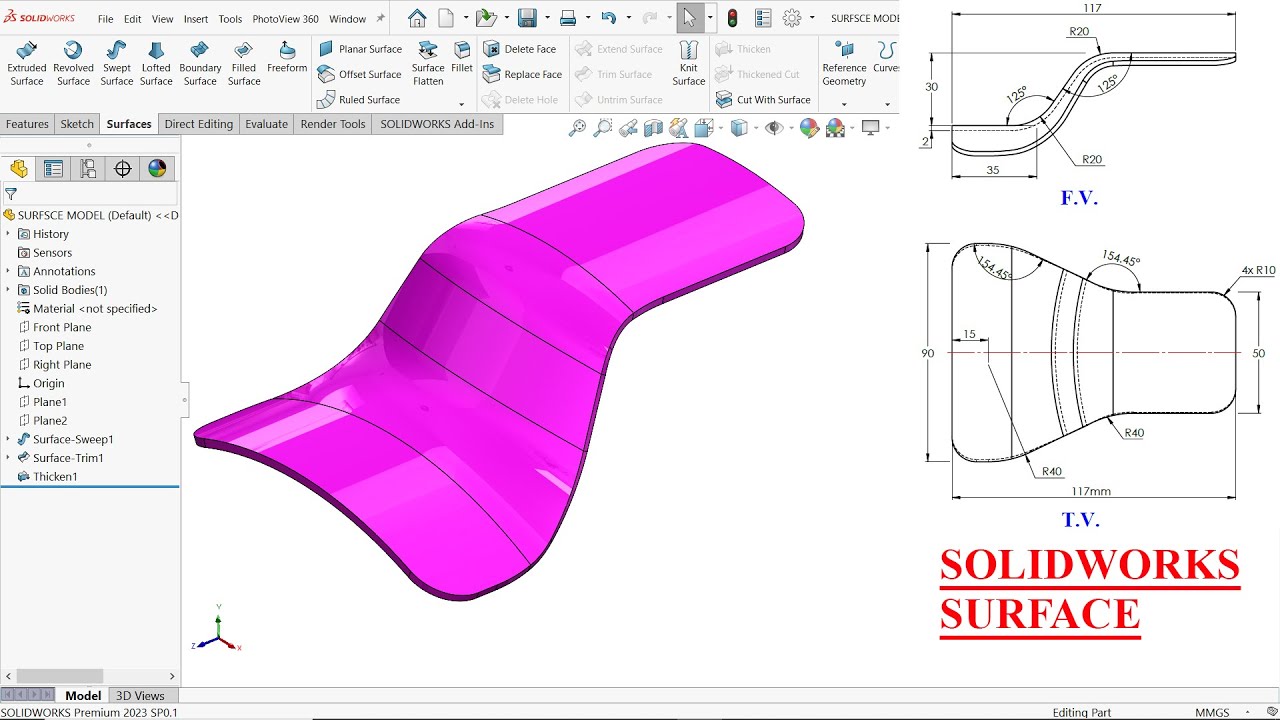The width and height of the screenshot is (1280, 720).
Task: Use the Offset Surface command
Action: pos(359,74)
